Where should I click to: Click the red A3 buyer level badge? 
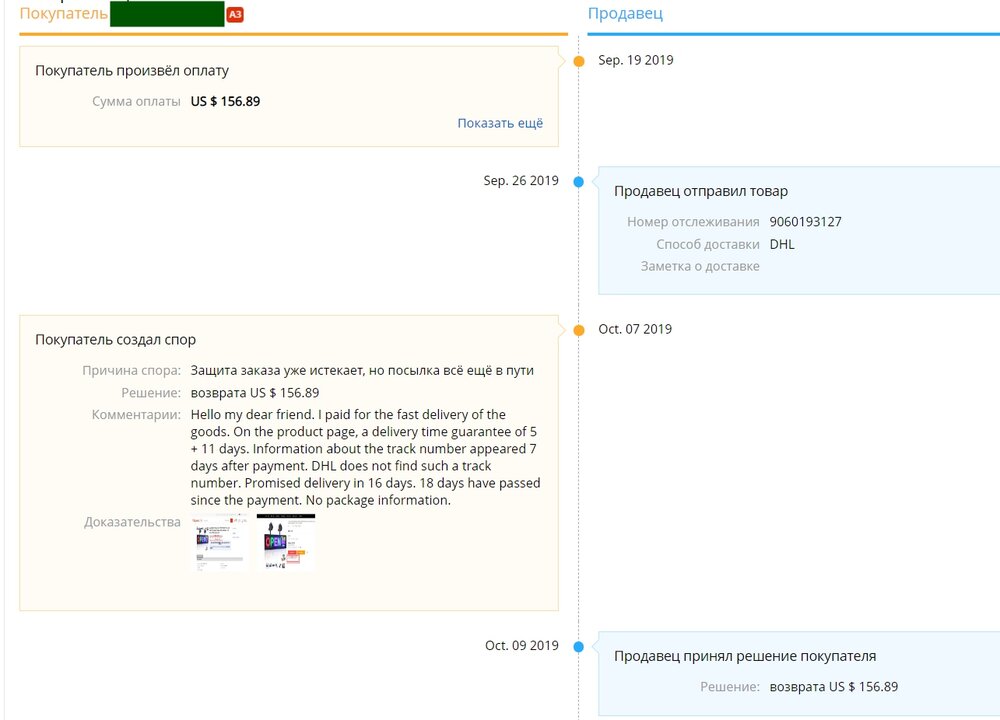tap(235, 14)
